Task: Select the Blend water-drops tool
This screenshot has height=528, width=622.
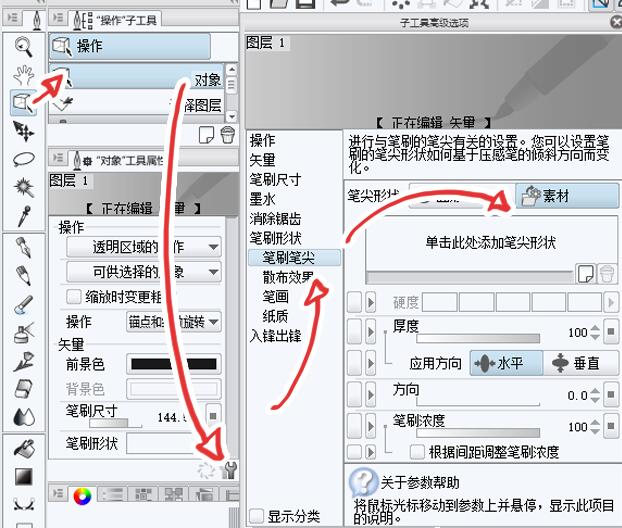Action: coord(24,417)
